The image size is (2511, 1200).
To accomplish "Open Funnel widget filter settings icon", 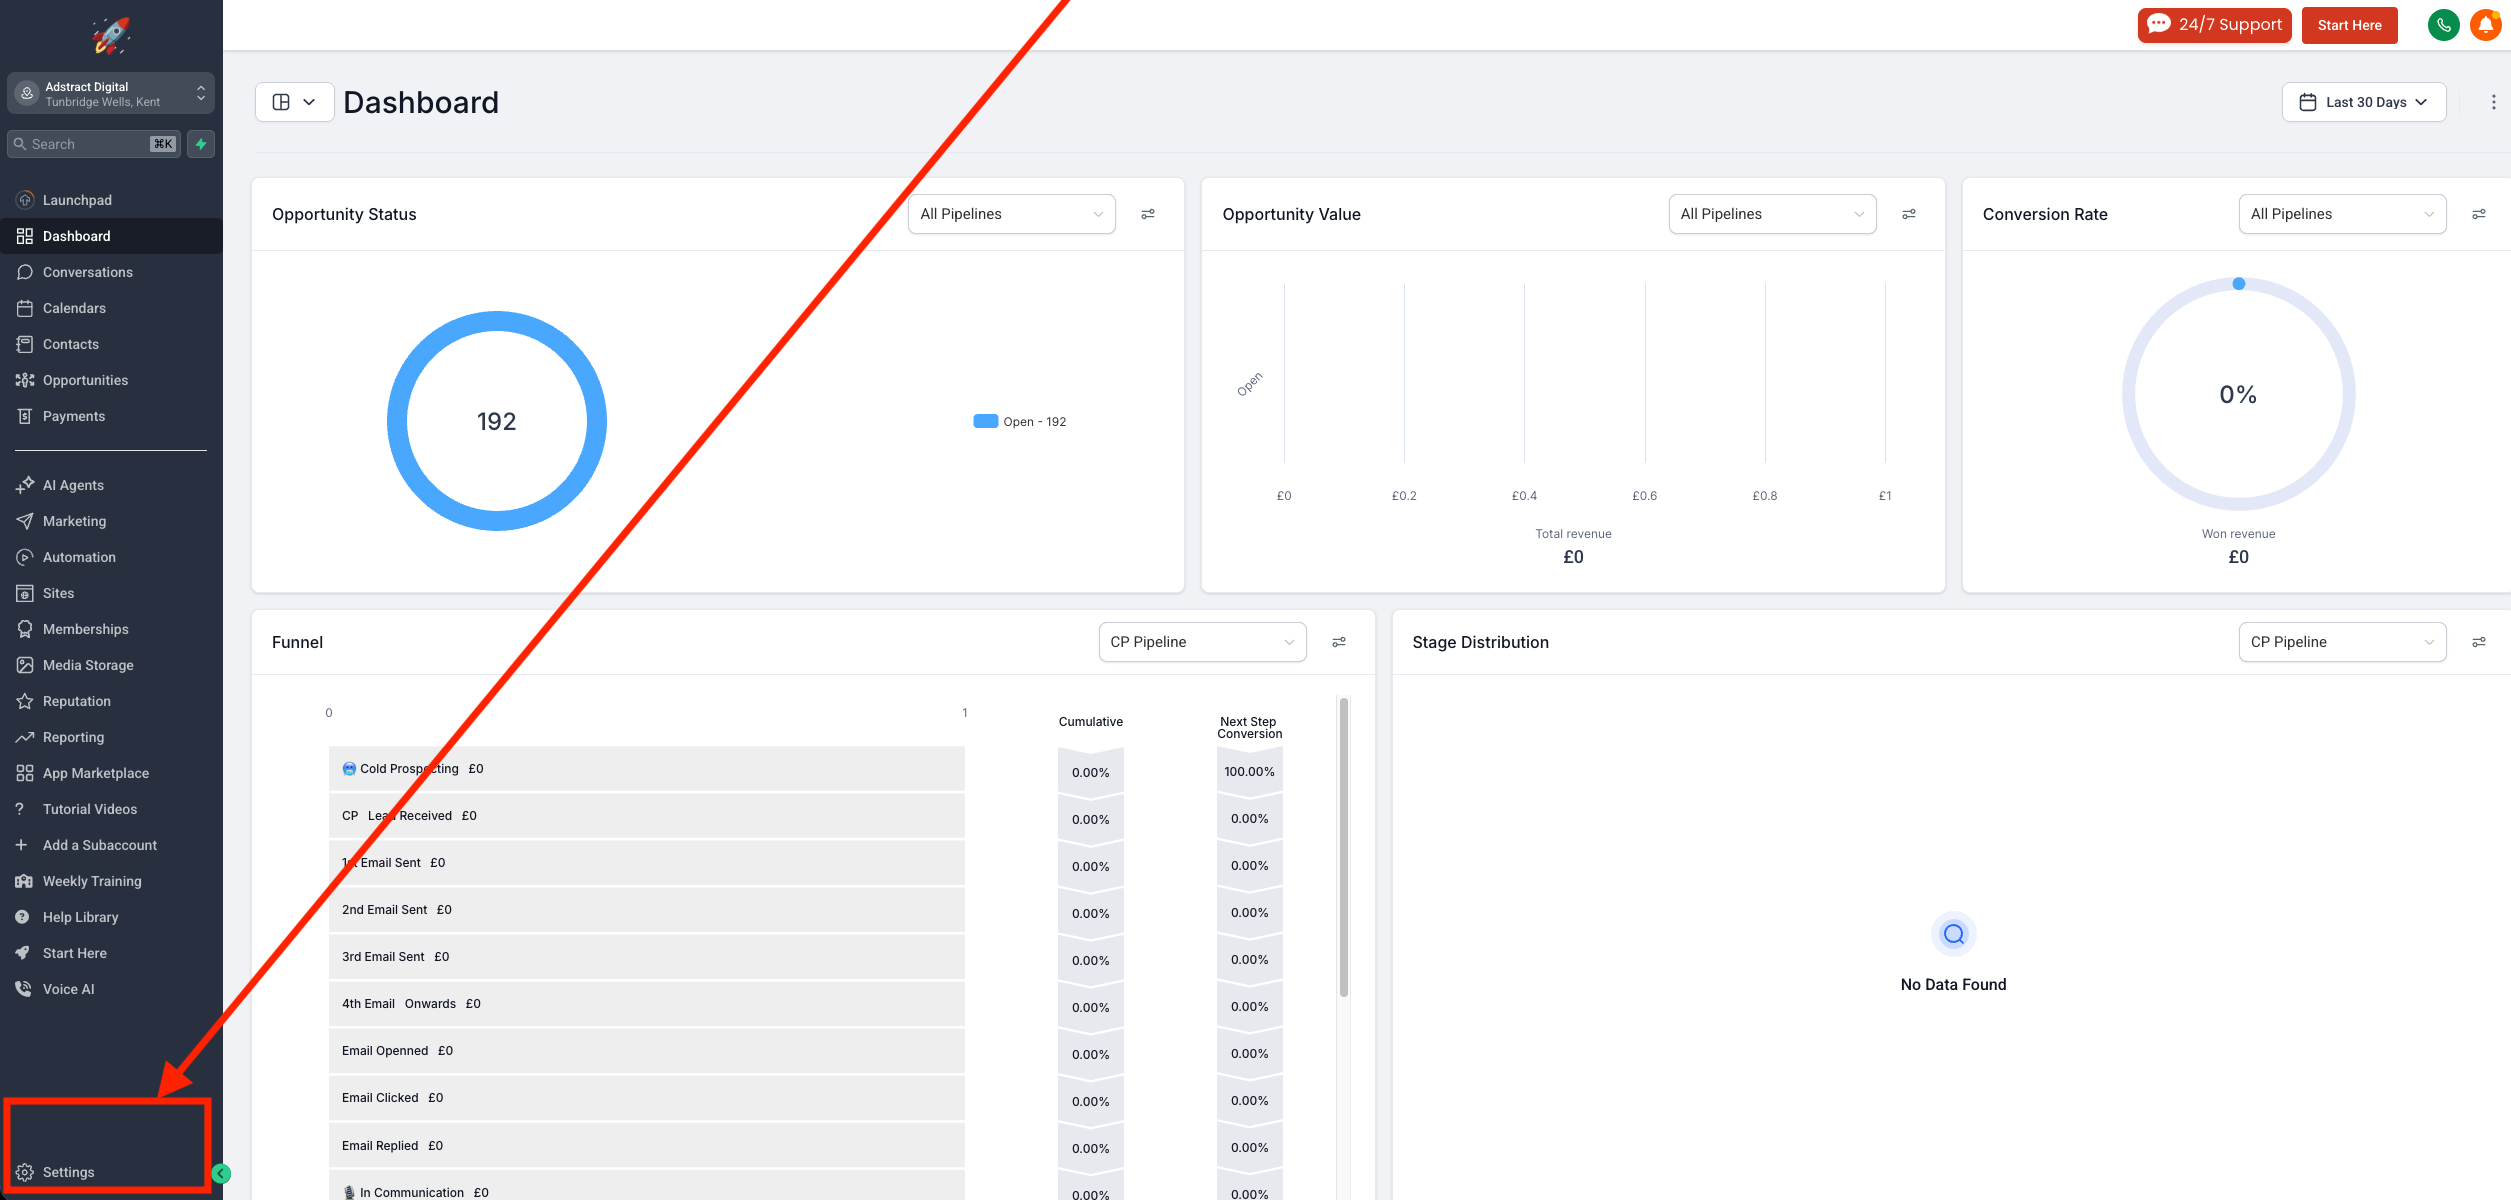I will click(1339, 642).
